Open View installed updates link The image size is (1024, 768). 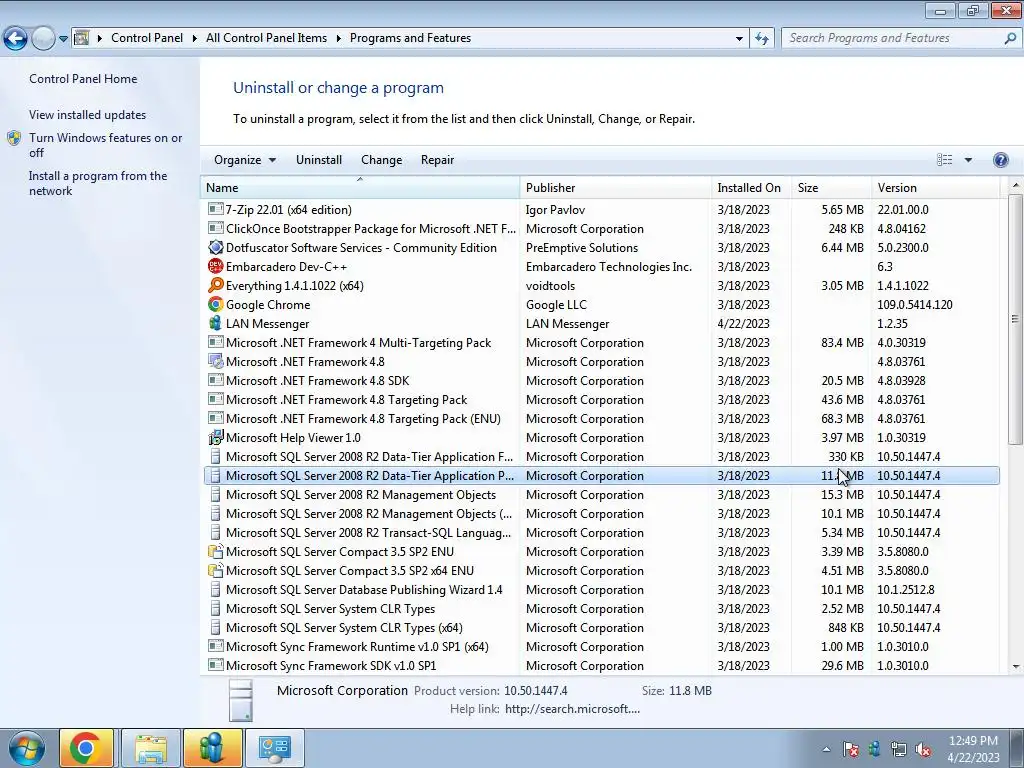[x=88, y=115]
